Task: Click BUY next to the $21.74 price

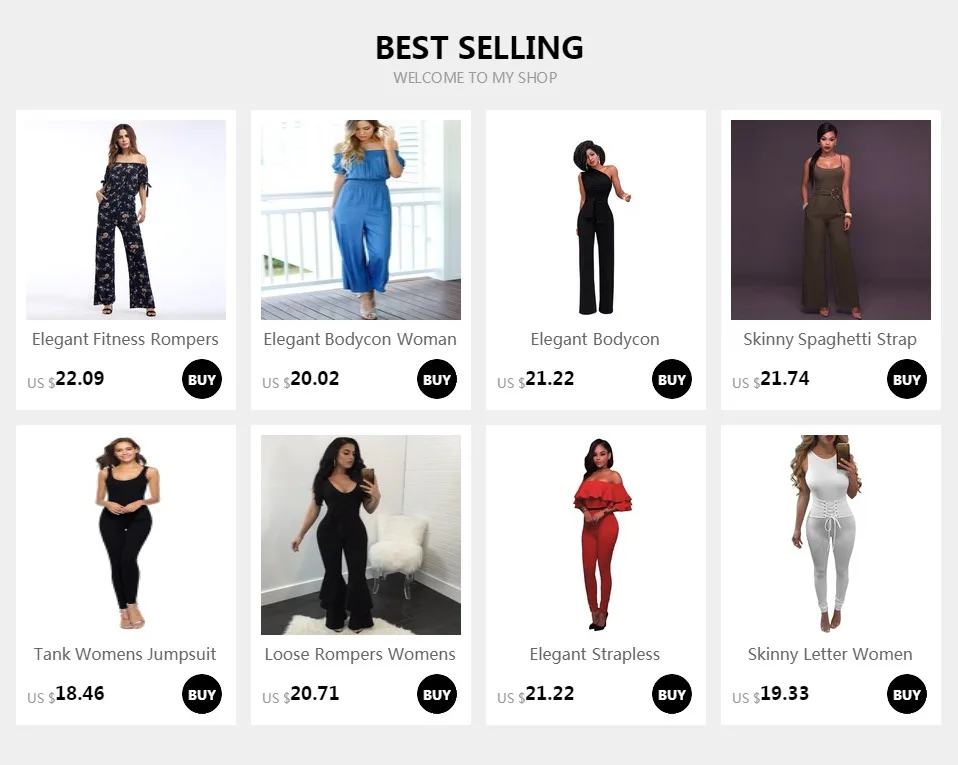Action: pyautogui.click(x=907, y=379)
